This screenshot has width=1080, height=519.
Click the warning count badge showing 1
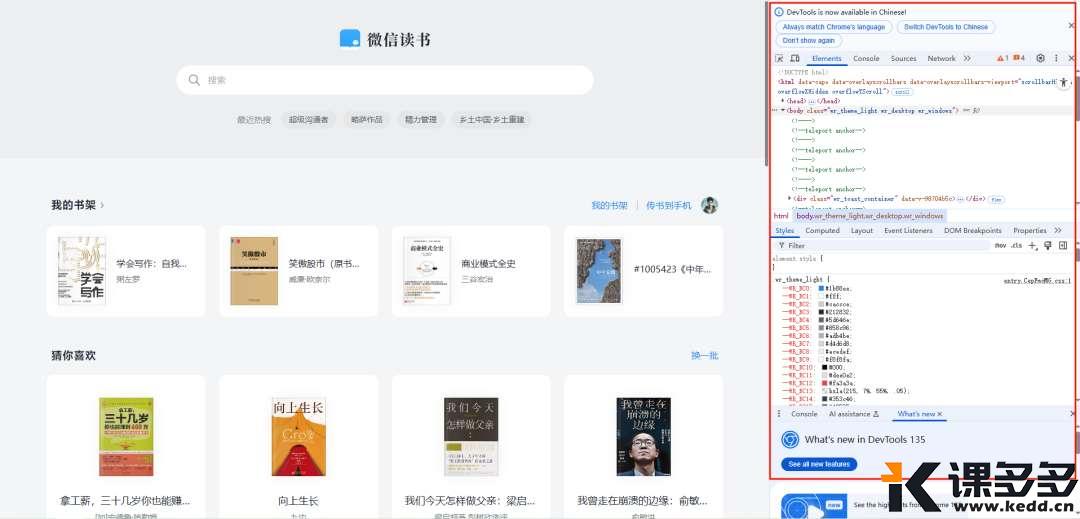coord(1002,59)
